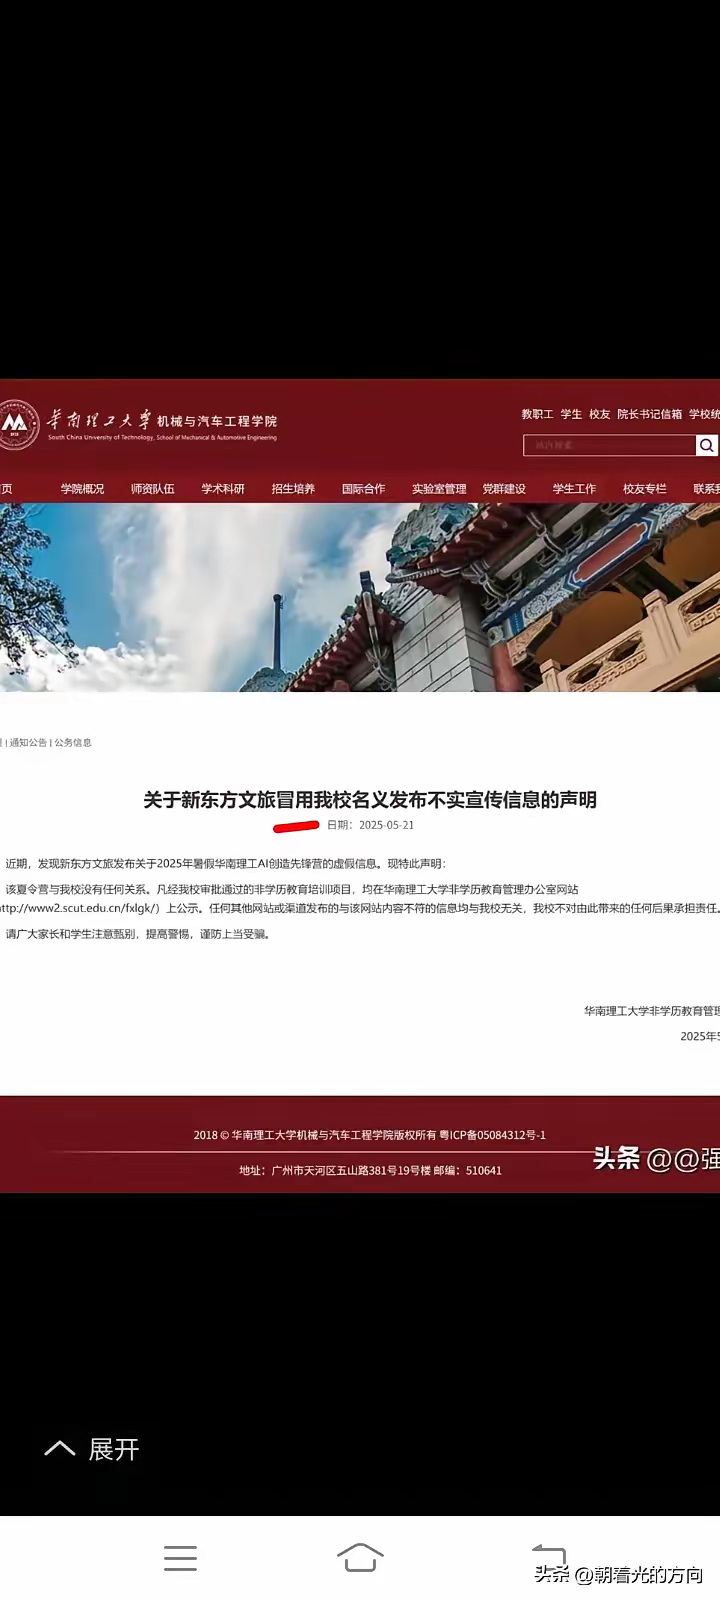Open the 党群建设 menu
This screenshot has height=1600, width=720.
504,489
